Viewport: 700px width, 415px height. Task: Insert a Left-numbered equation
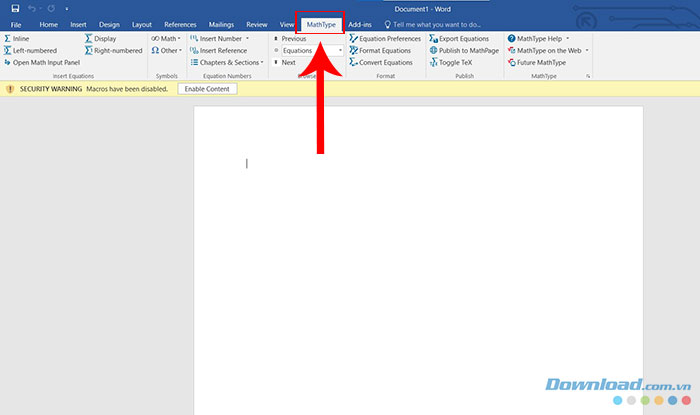(x=34, y=50)
